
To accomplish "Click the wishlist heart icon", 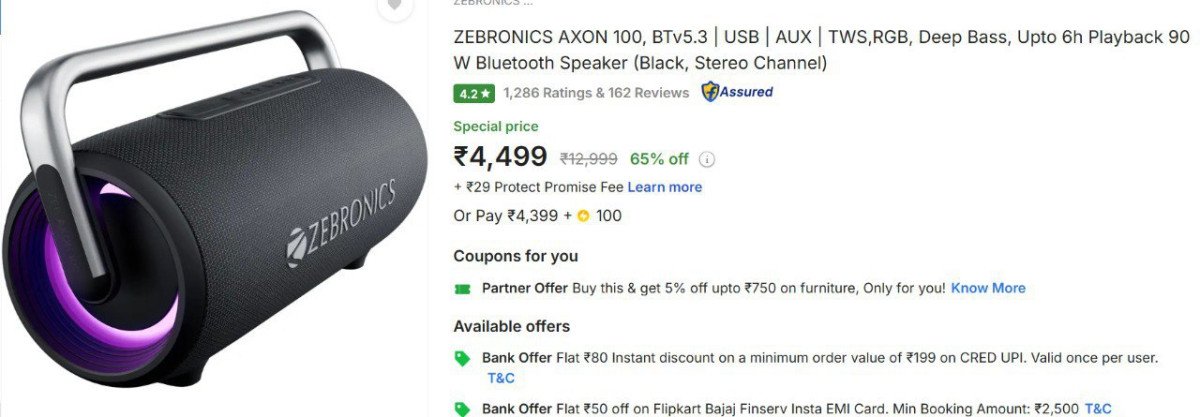I will pos(395,5).
